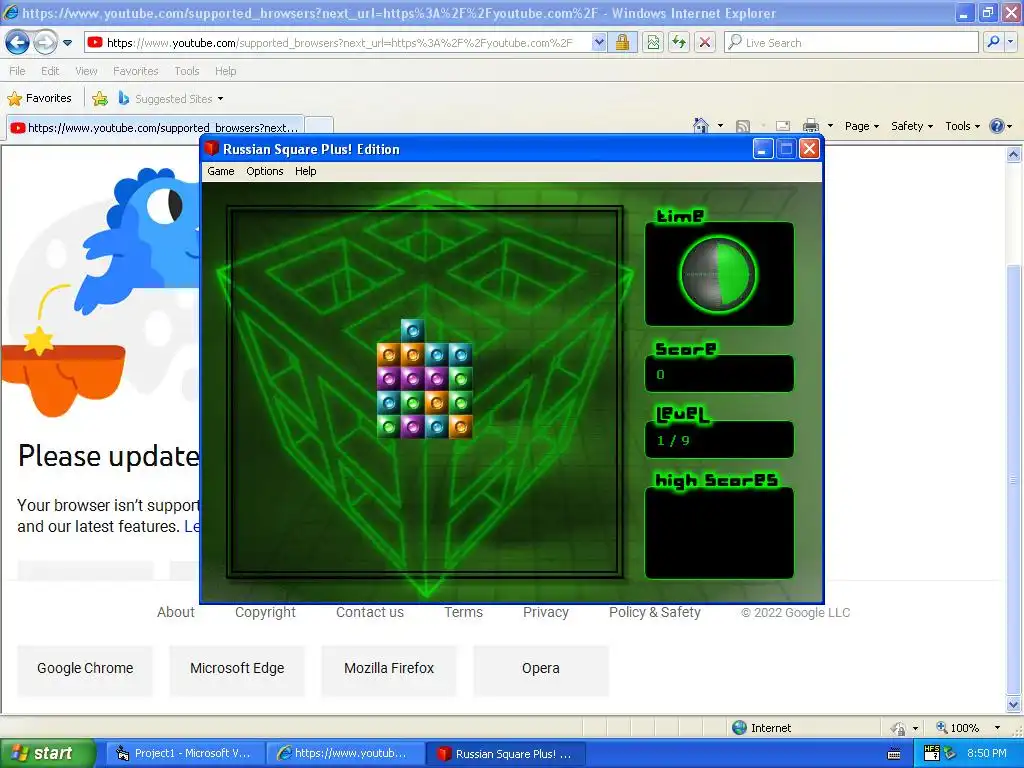The width and height of the screenshot is (1024, 768).
Task: Open the Tools menu in the menu bar
Action: point(186,71)
